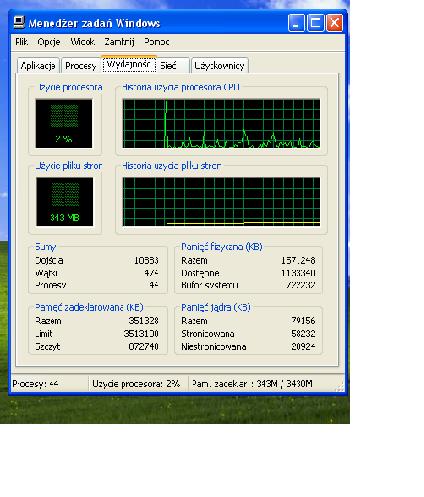424x497 pixels.
Task: Close the Menedżer zadań window
Action: click(x=334, y=23)
